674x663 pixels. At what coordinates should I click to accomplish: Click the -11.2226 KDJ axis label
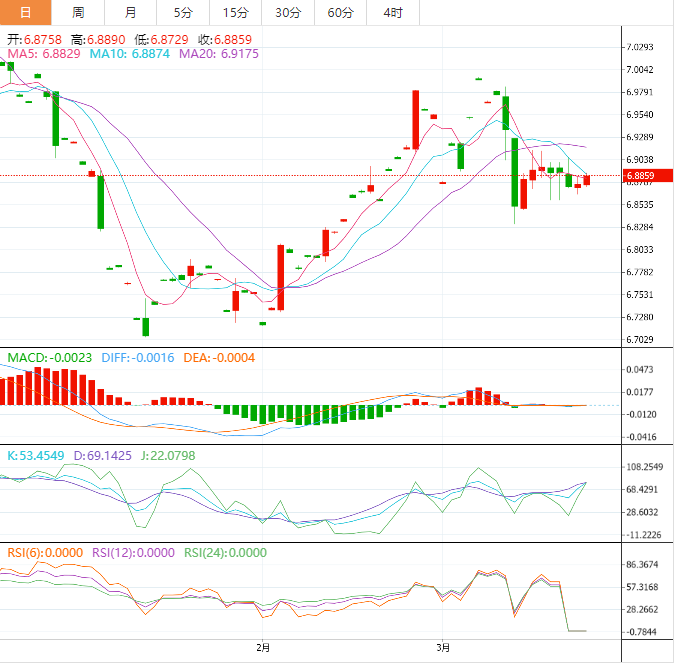[642, 535]
